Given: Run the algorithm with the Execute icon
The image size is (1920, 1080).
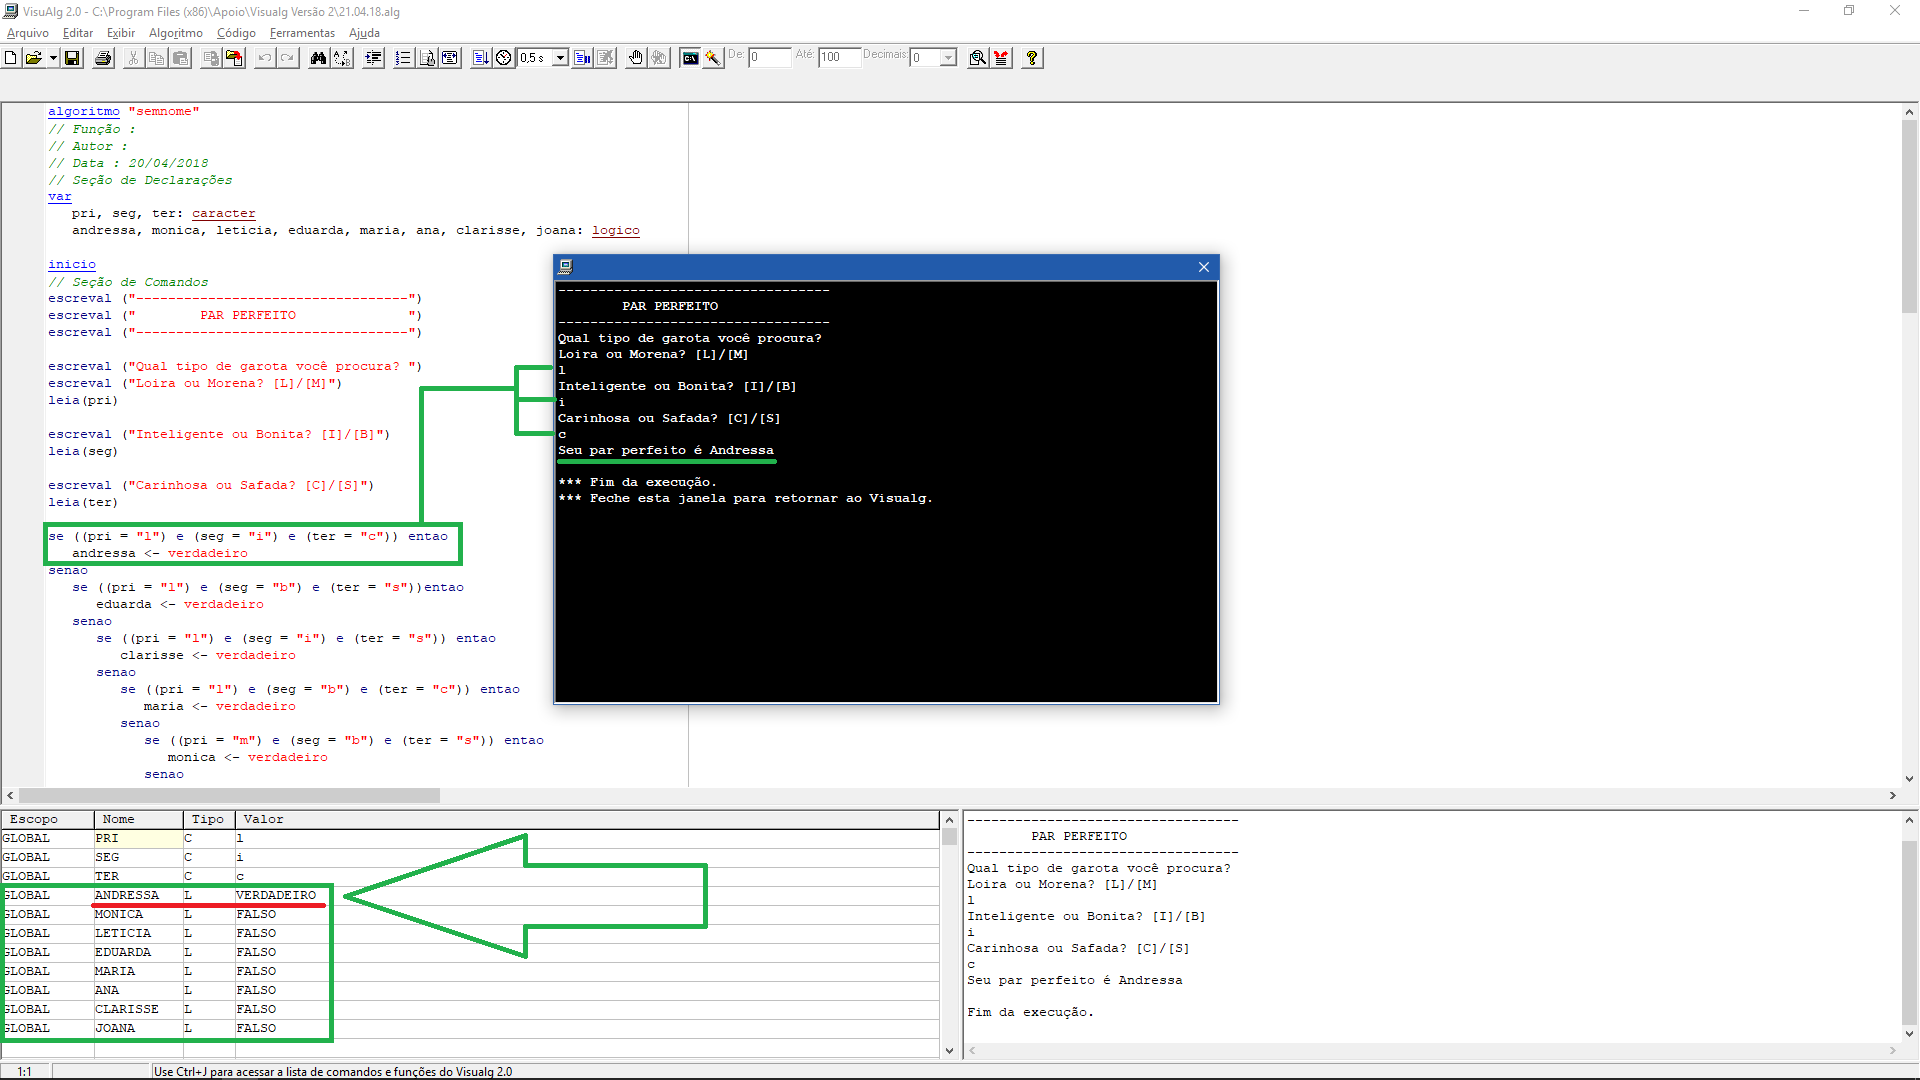Looking at the screenshot, I should [481, 58].
